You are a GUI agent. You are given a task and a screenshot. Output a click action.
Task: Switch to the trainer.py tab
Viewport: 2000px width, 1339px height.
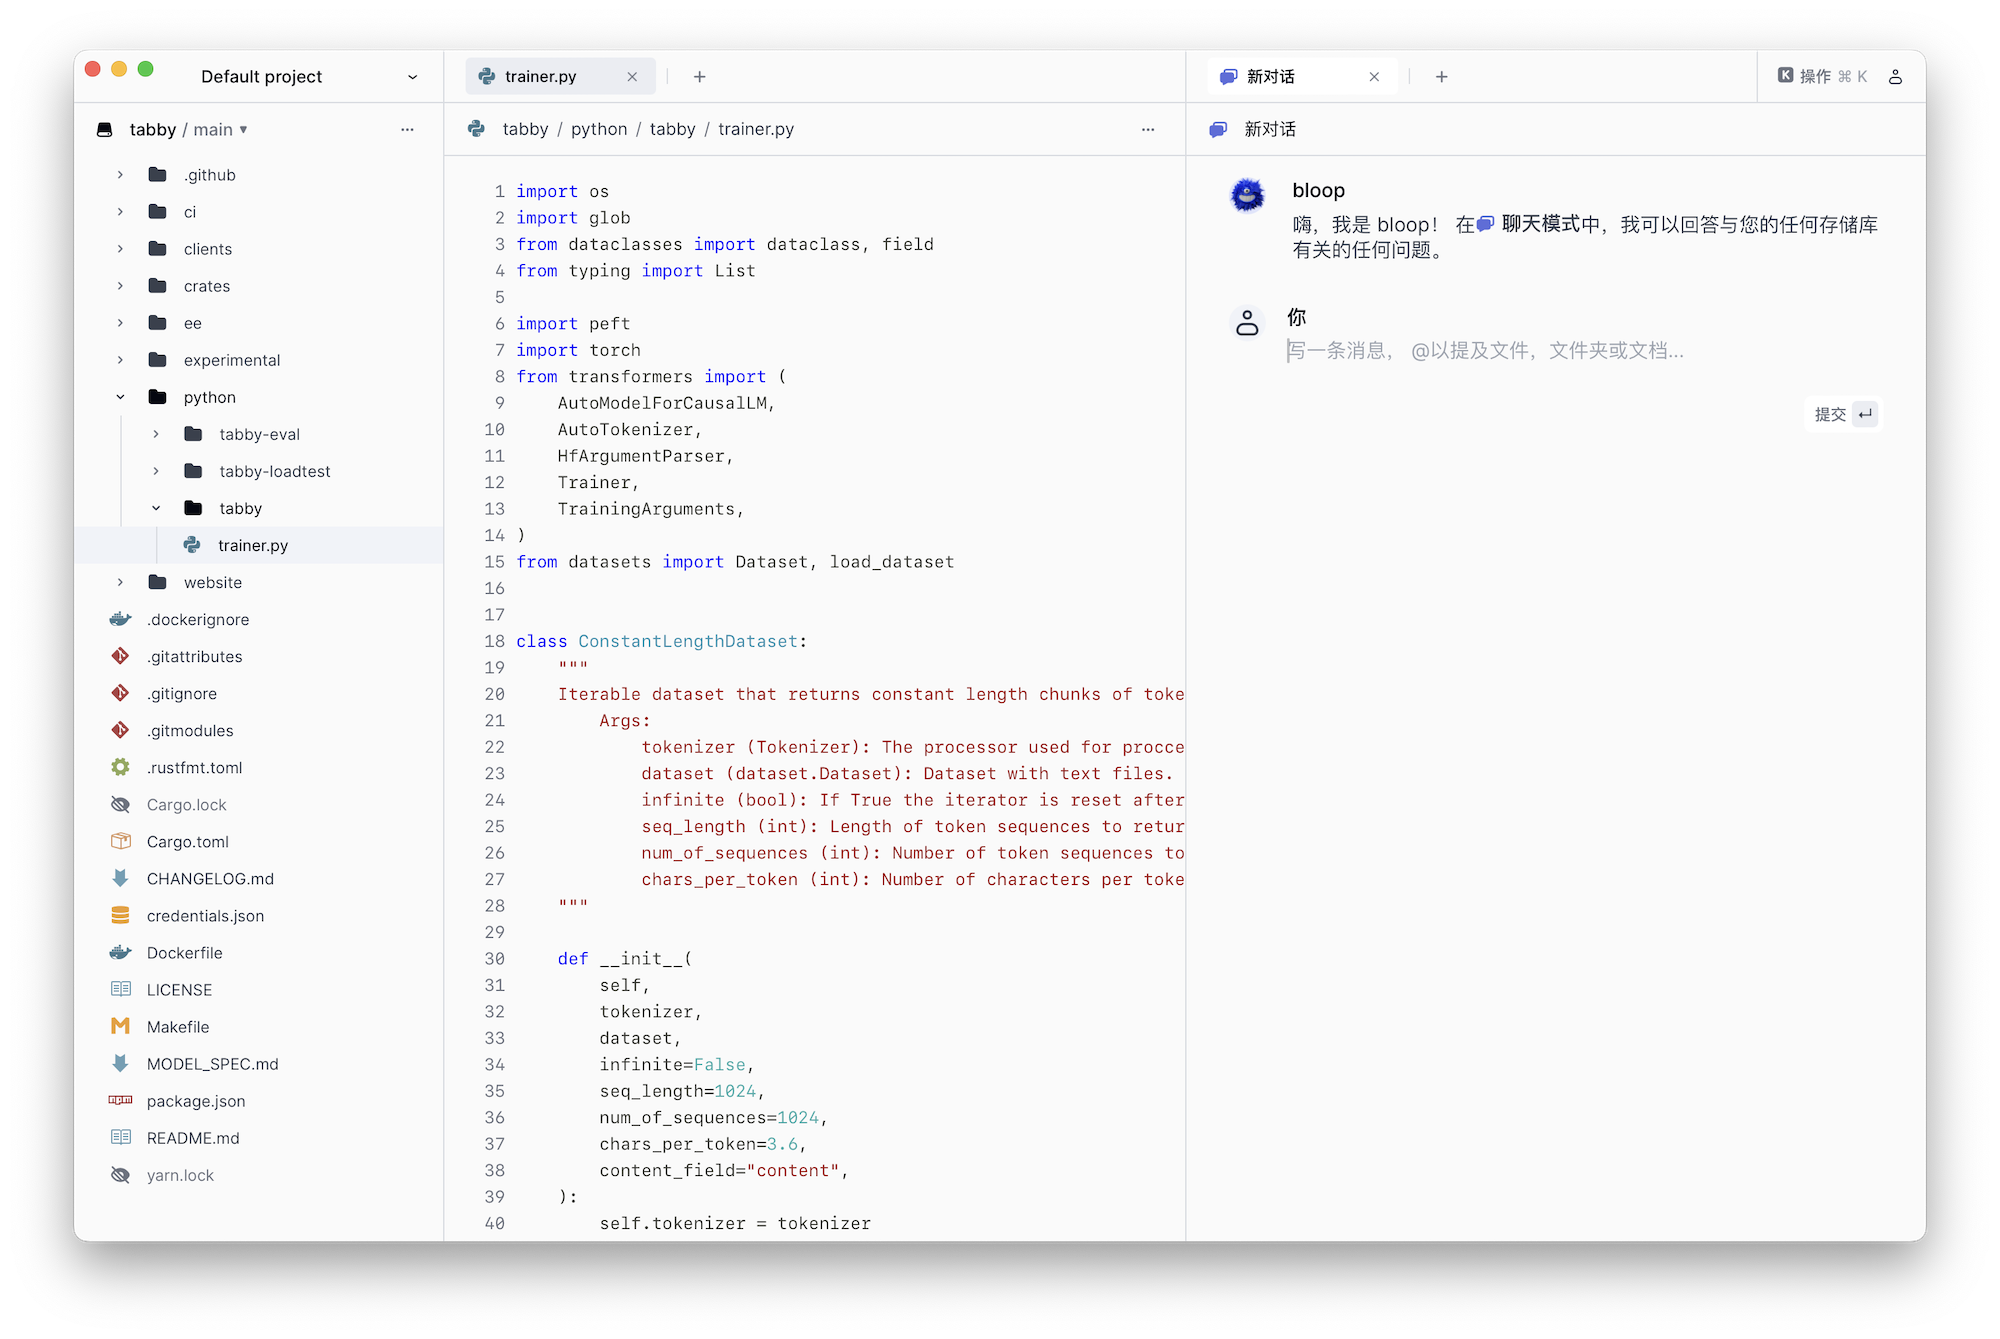pyautogui.click(x=541, y=77)
